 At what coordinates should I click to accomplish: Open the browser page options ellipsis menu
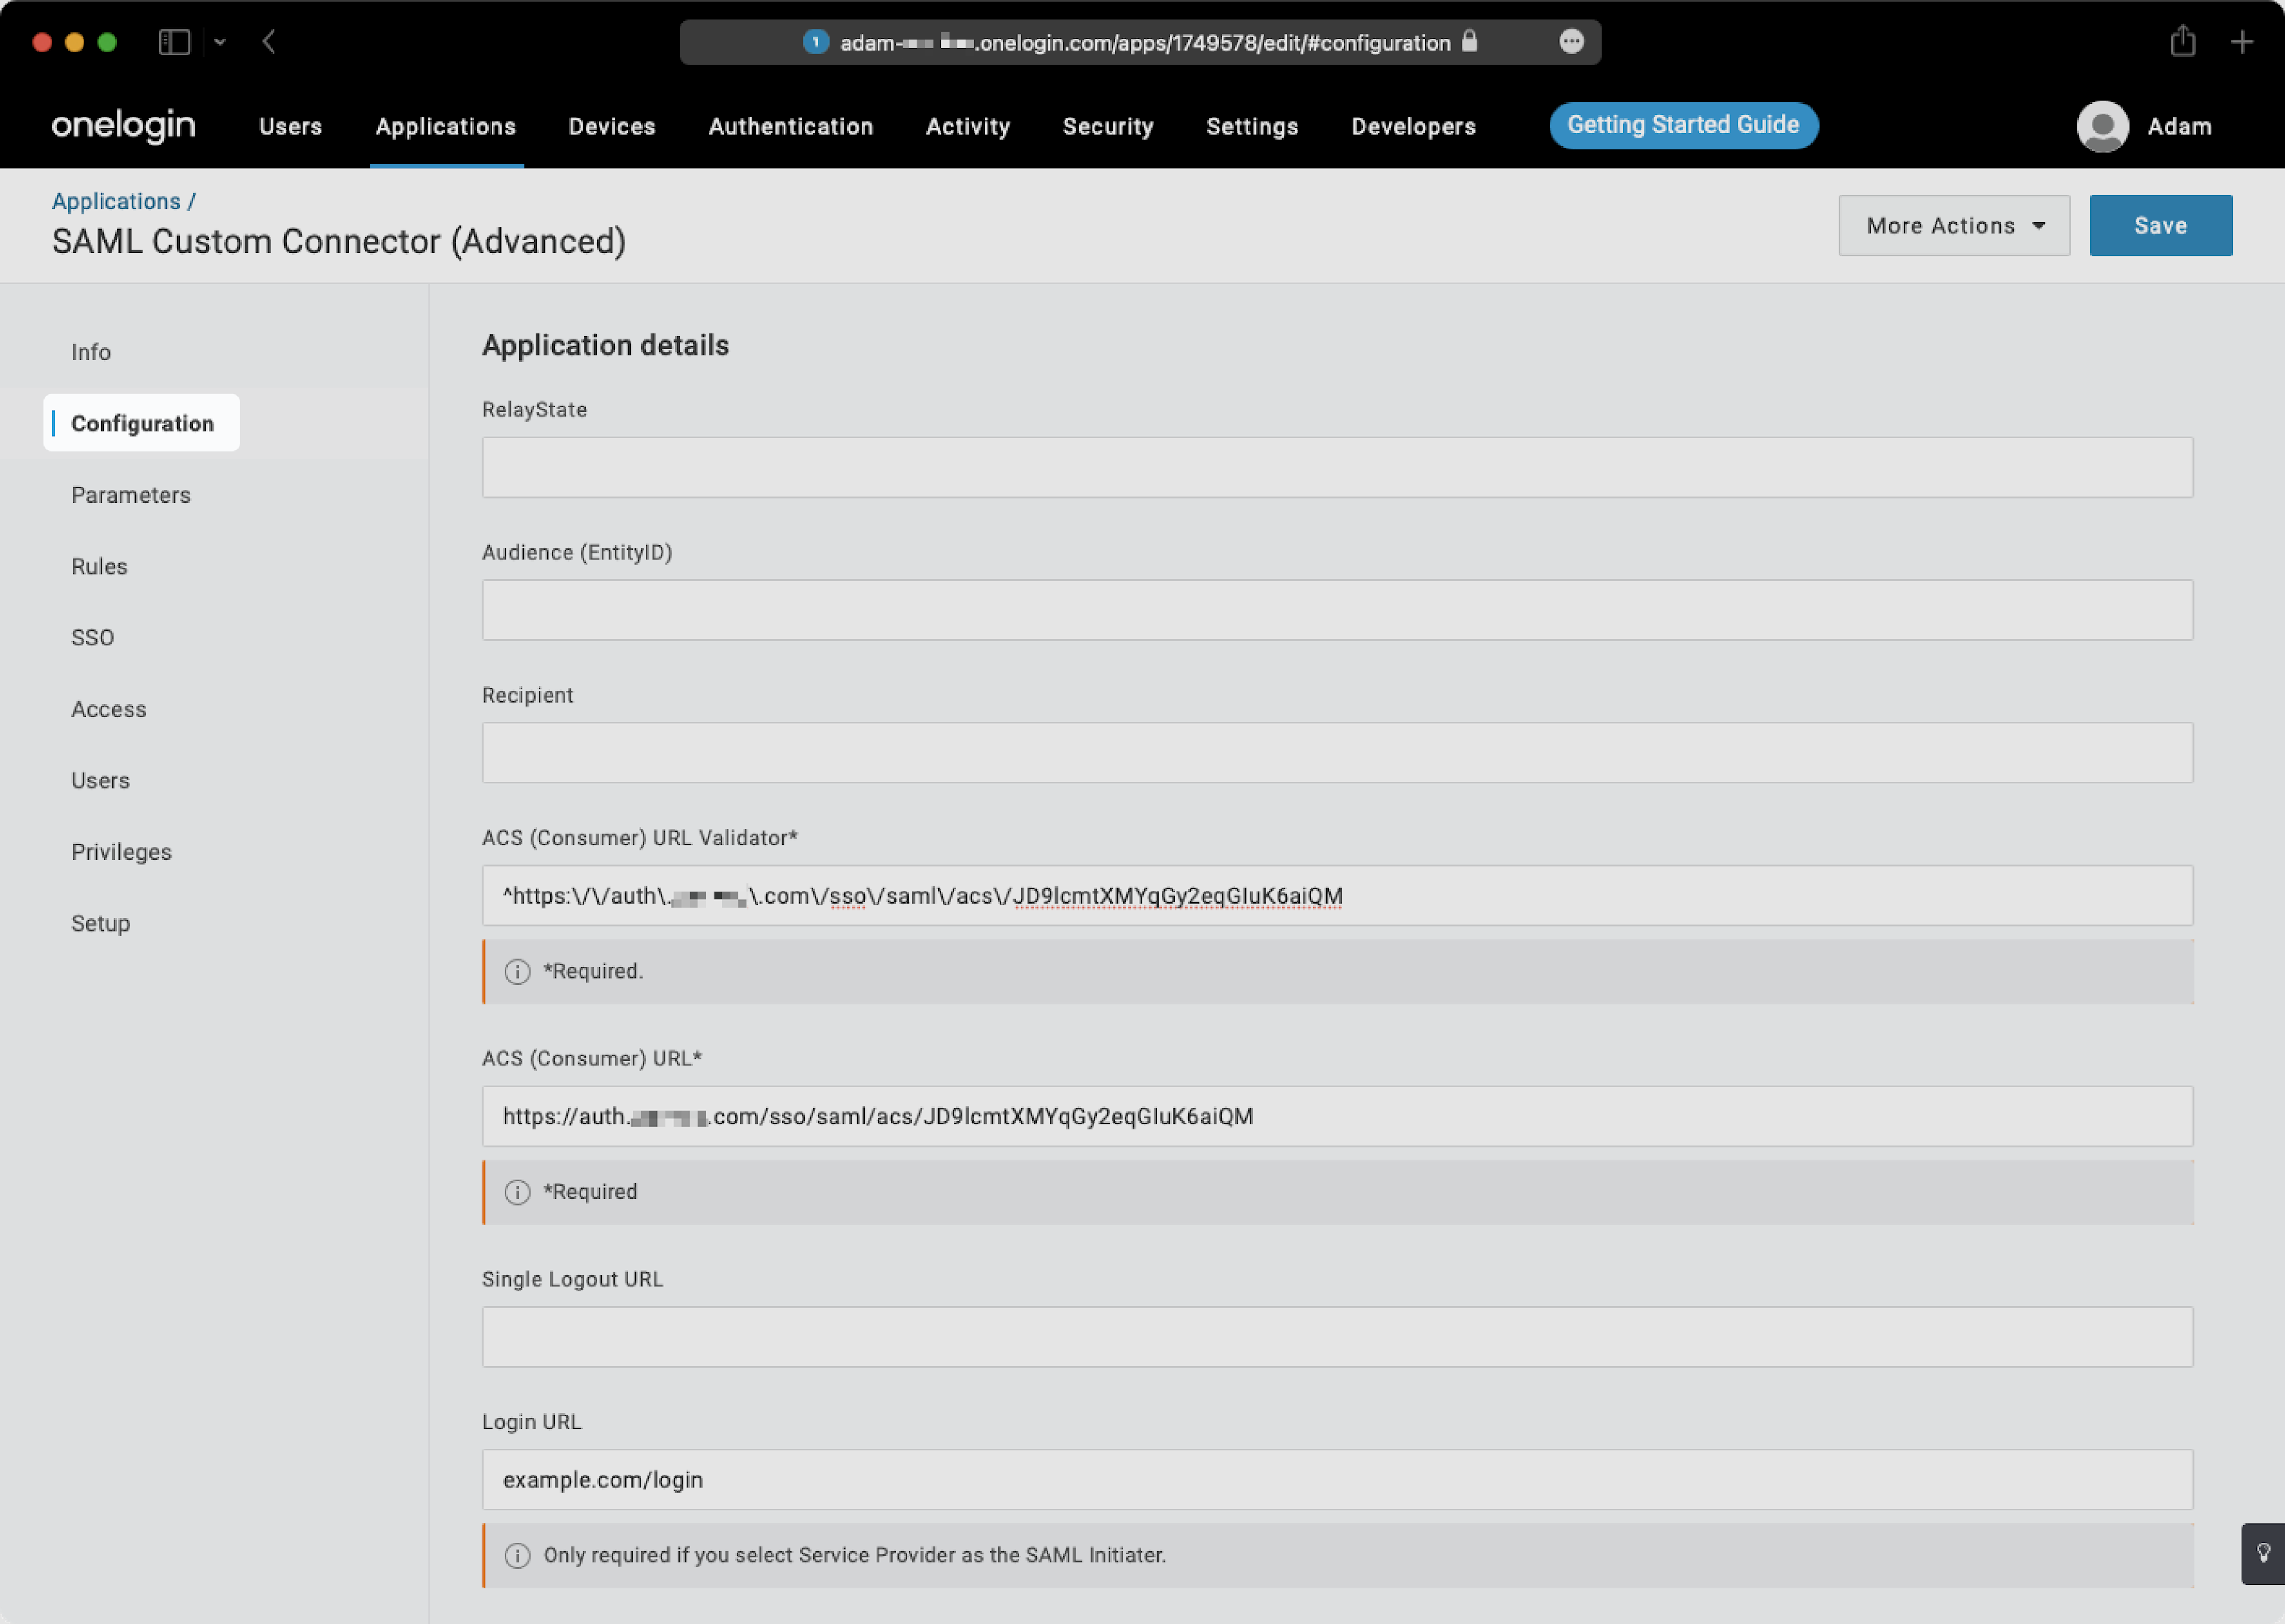click(x=1570, y=42)
